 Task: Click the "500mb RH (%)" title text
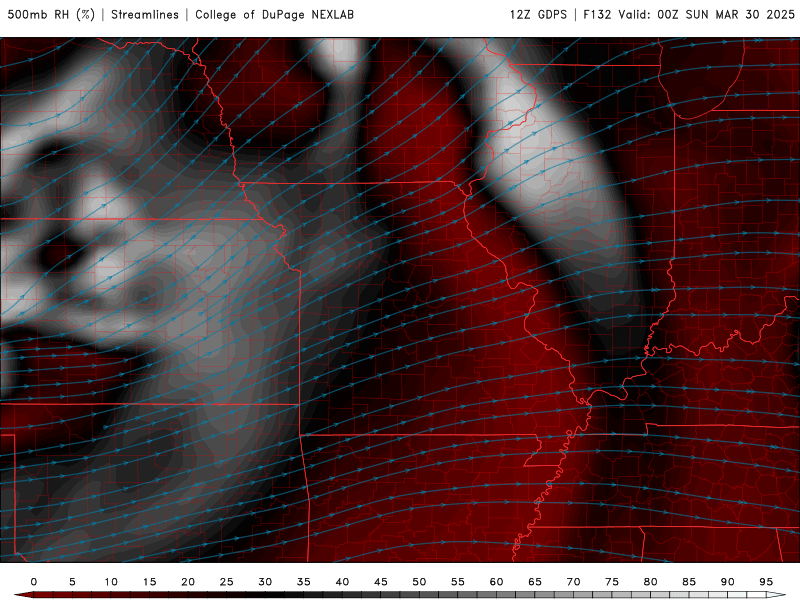[51, 15]
